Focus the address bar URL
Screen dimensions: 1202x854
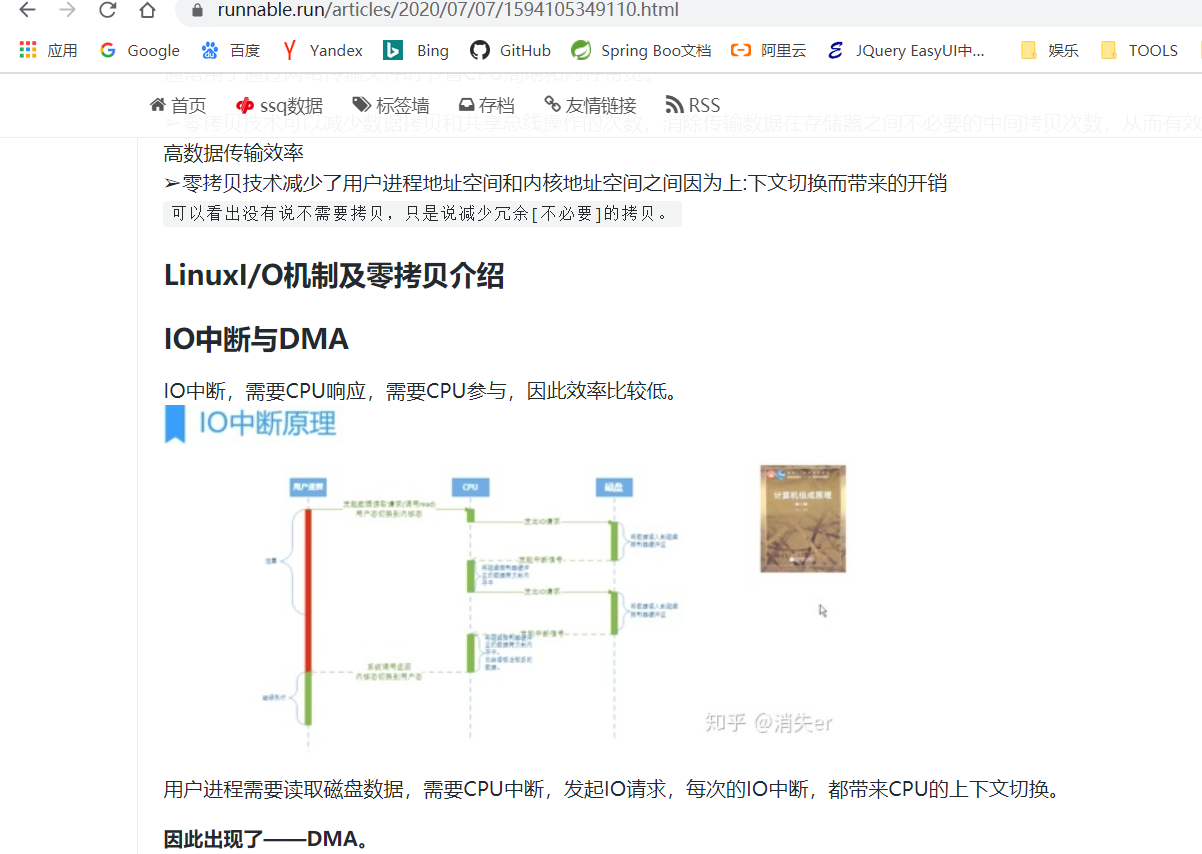point(448,10)
